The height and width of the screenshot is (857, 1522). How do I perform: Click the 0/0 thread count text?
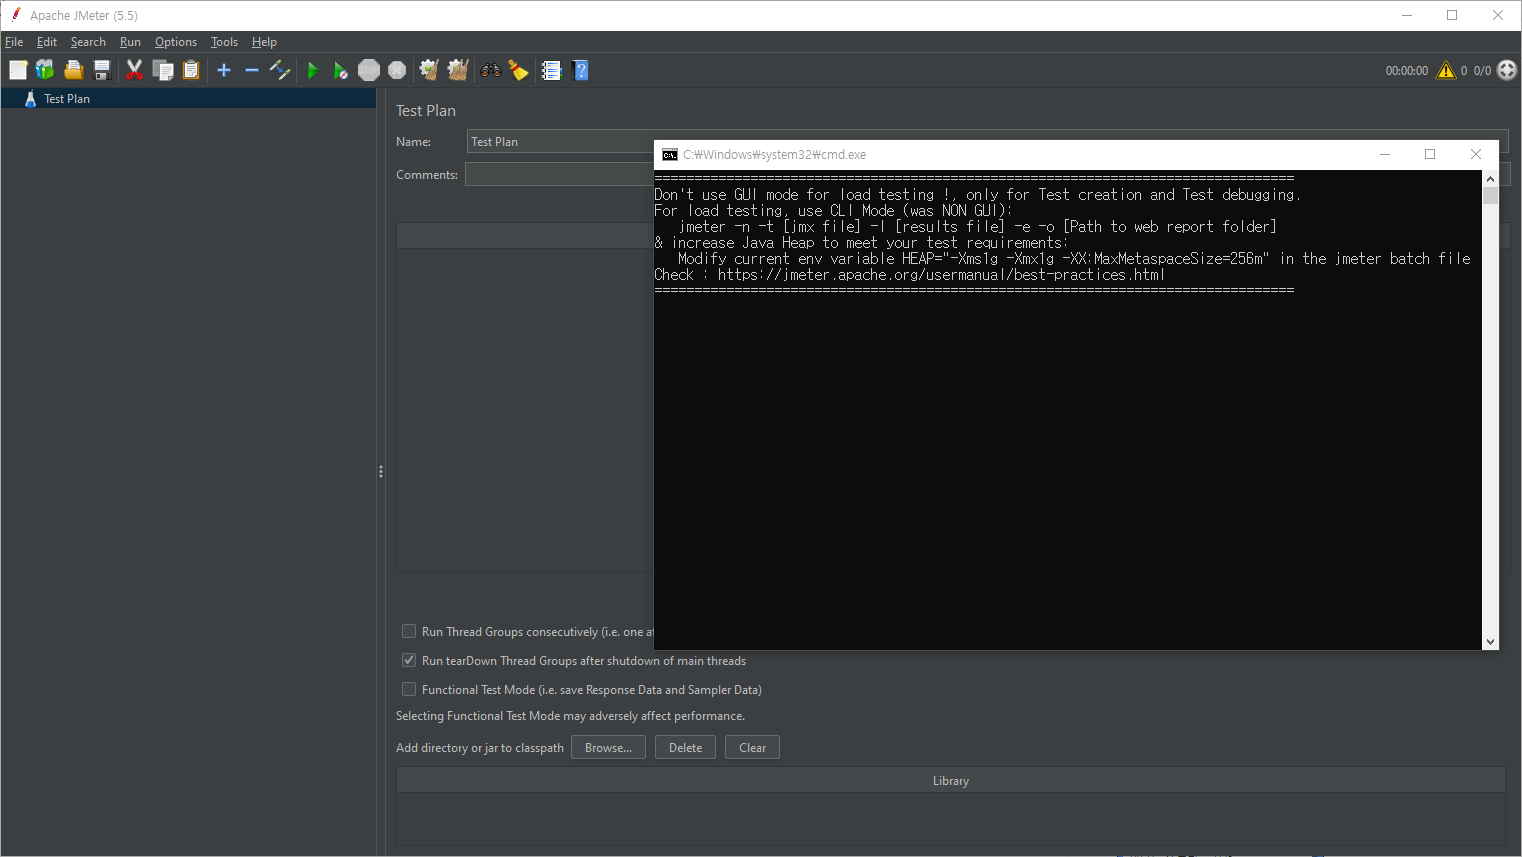[x=1482, y=71]
